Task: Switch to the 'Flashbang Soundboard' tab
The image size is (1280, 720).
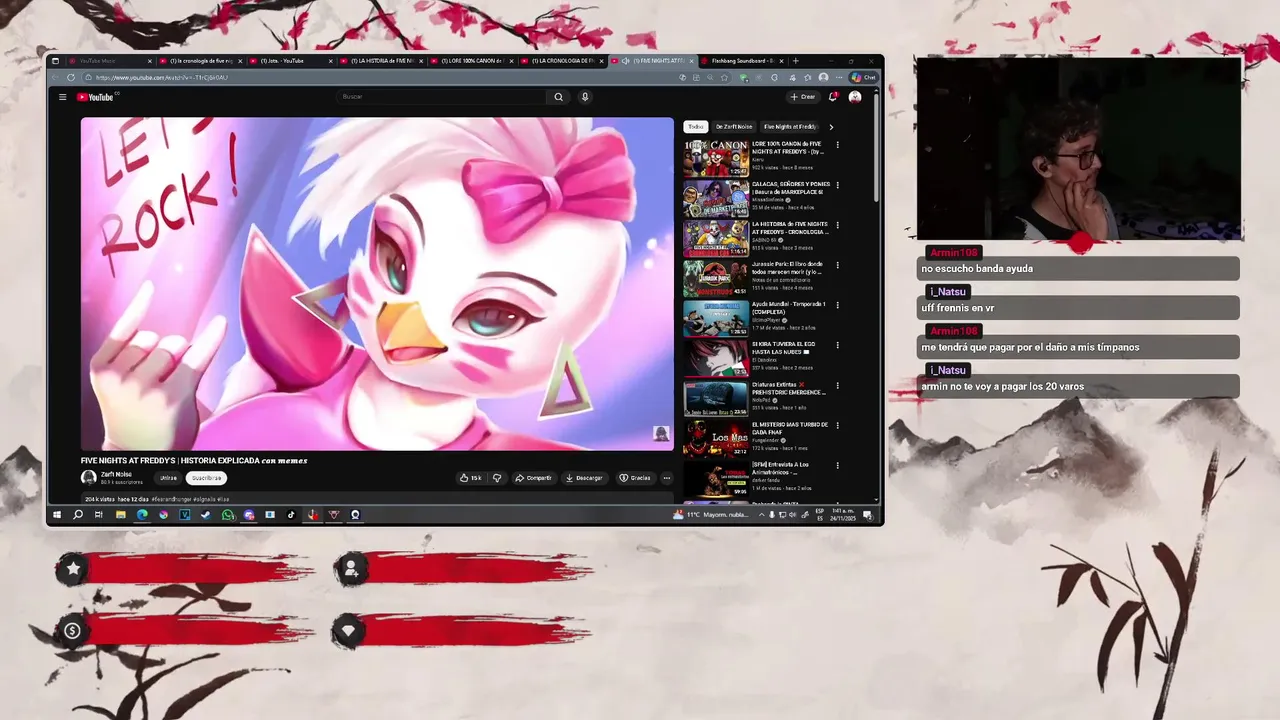Action: [x=742, y=61]
